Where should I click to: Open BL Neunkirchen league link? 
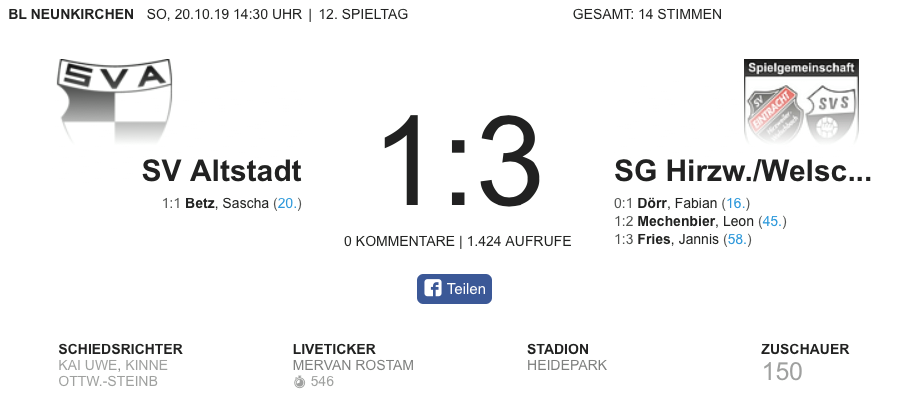[x=71, y=14]
